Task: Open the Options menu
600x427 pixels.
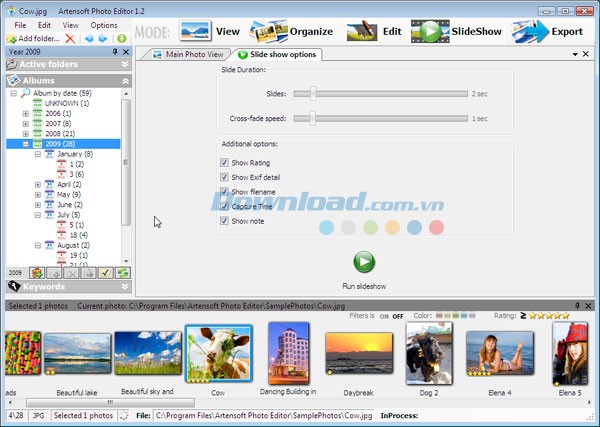Action: click(103, 25)
